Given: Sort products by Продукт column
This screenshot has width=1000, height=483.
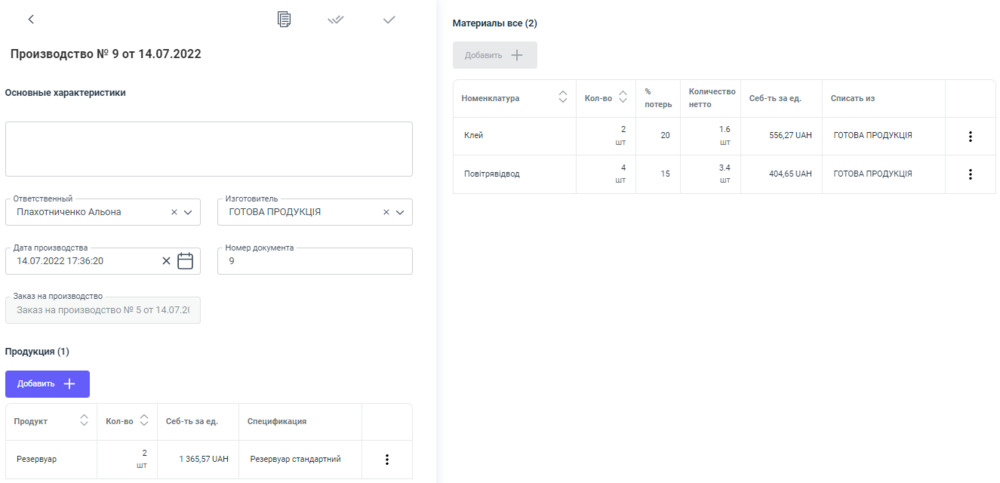Looking at the screenshot, I should pos(84,421).
